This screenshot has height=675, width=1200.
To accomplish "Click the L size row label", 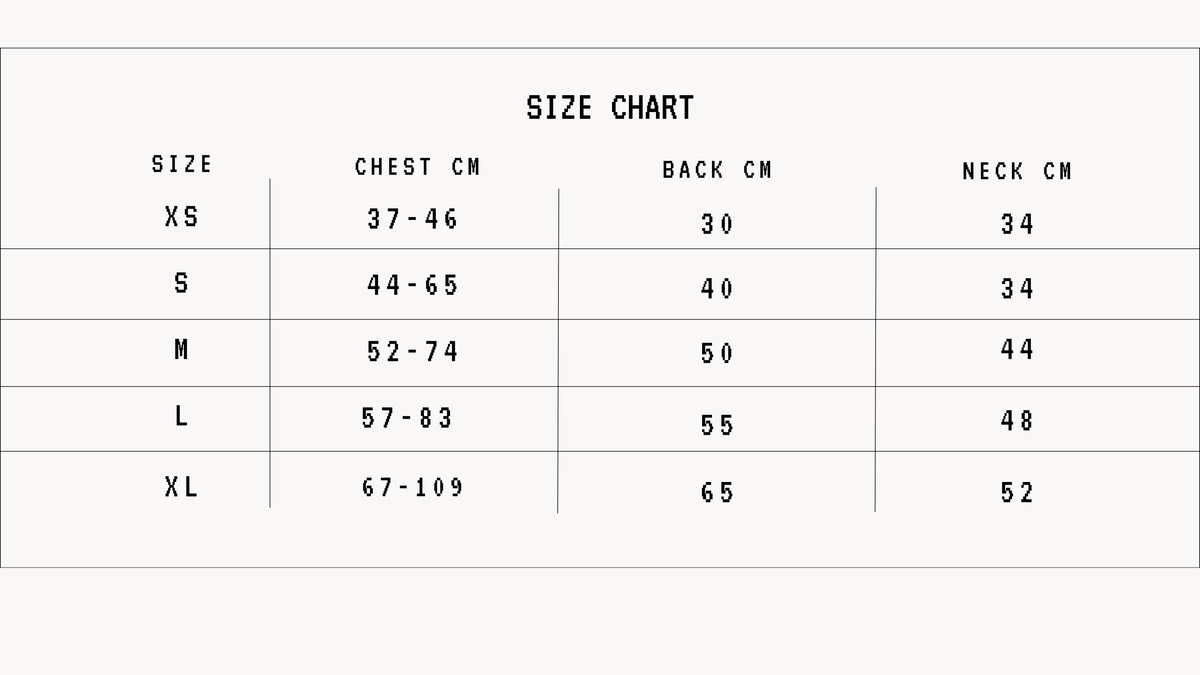I will point(181,416).
